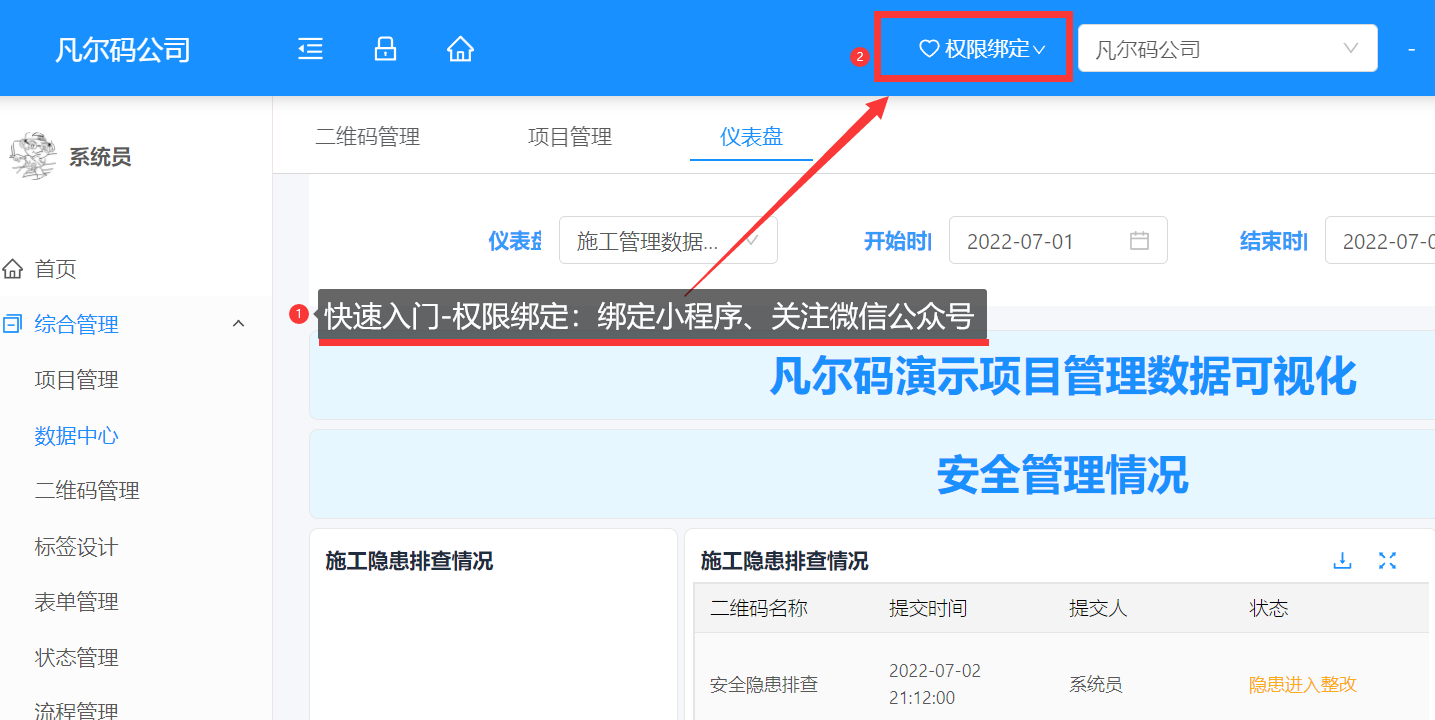Click the 隐患进入整改 status link
The image size is (1435, 720).
1302,685
